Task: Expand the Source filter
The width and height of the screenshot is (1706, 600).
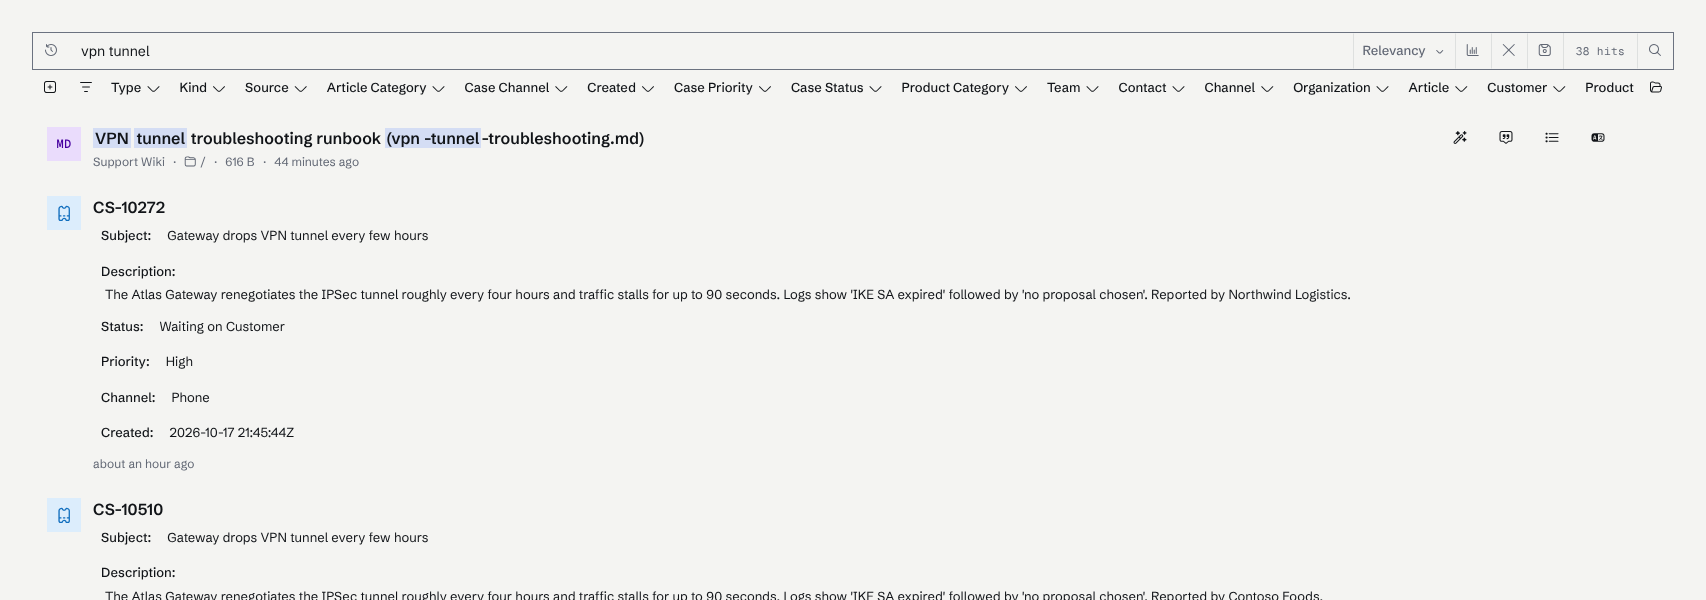Action: (275, 88)
